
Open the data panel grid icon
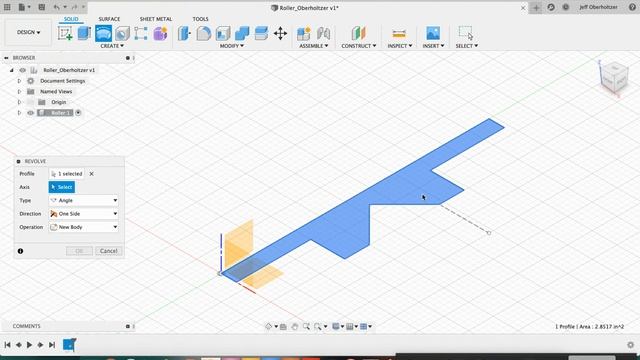(7, 7)
